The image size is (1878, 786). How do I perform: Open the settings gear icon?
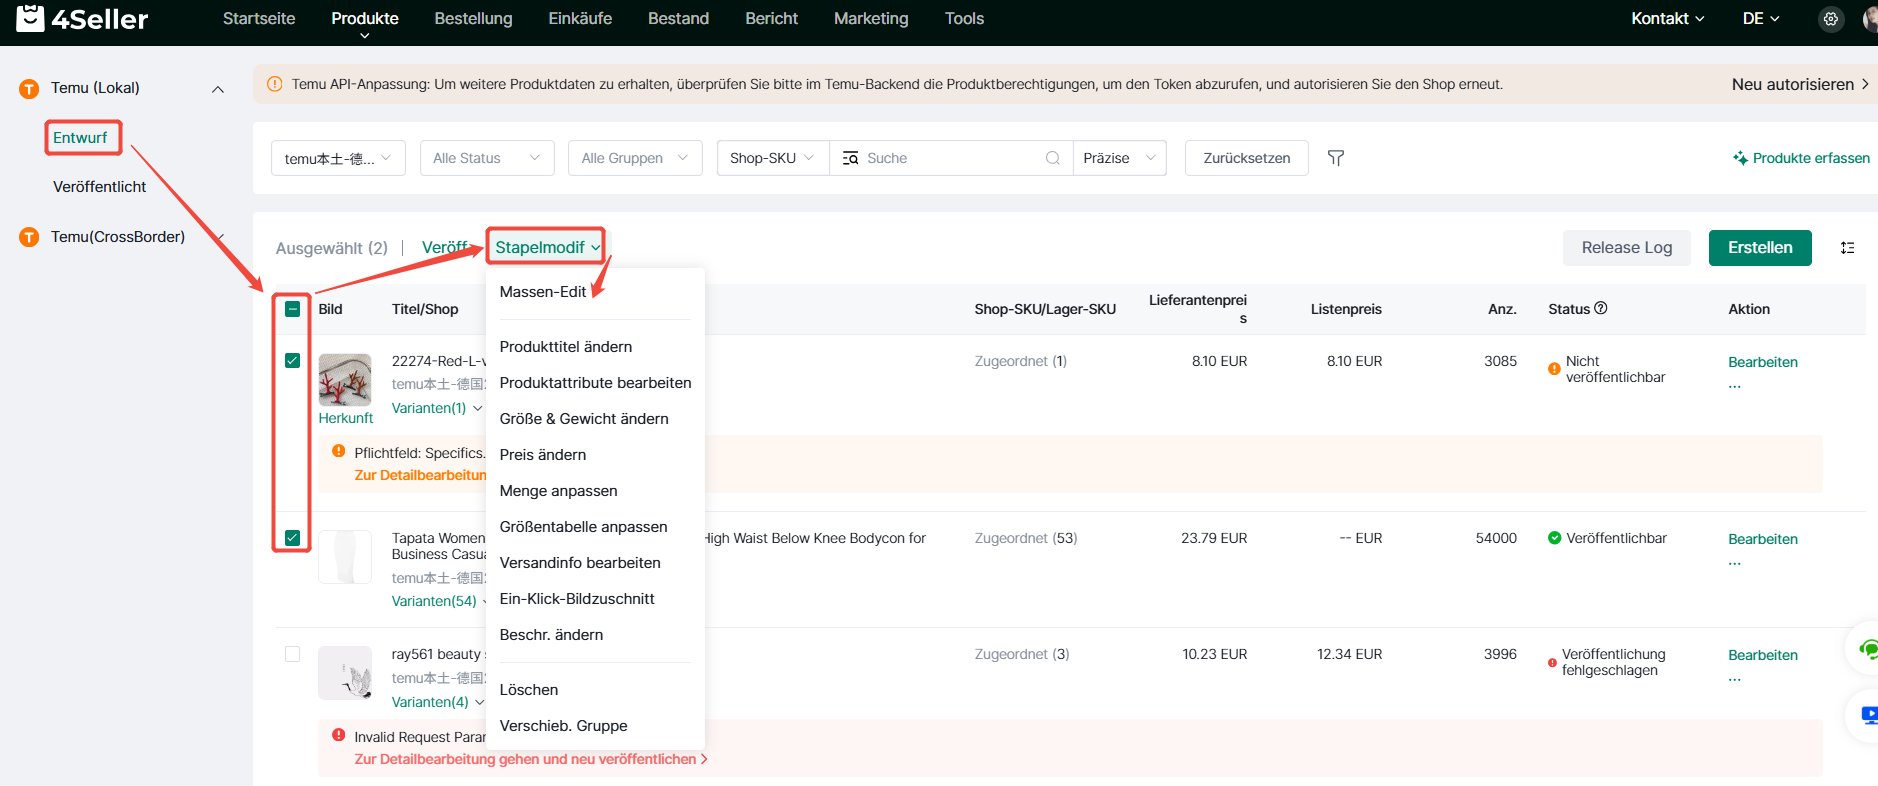(x=1831, y=19)
